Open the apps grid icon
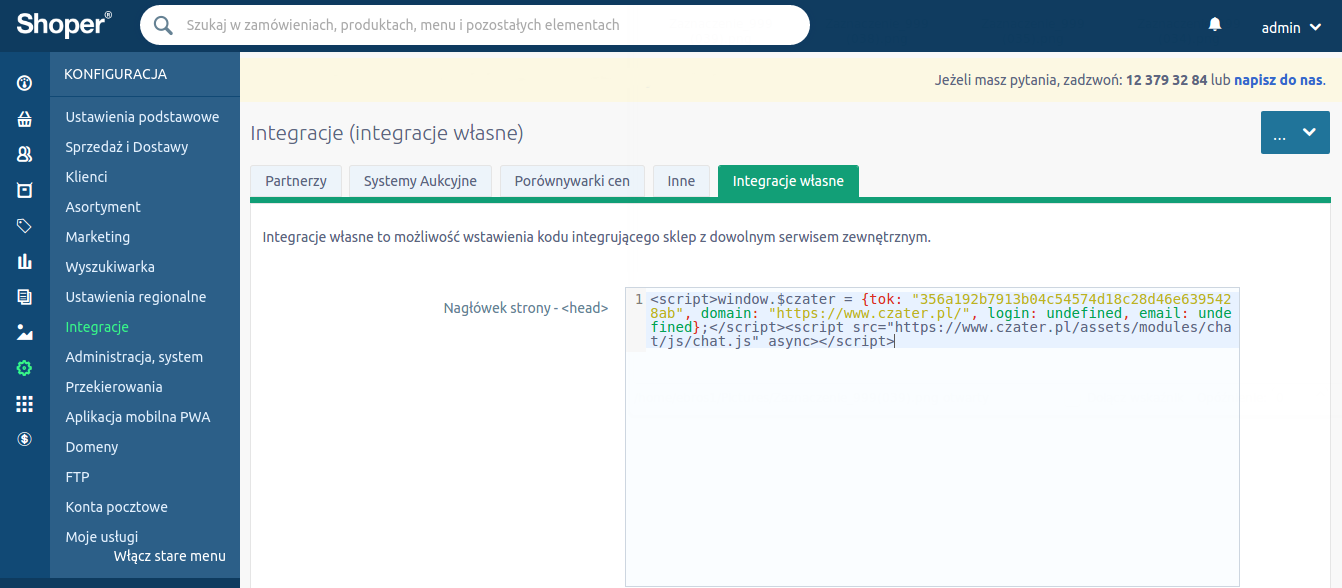Screen dimensions: 1342x588 [25, 404]
